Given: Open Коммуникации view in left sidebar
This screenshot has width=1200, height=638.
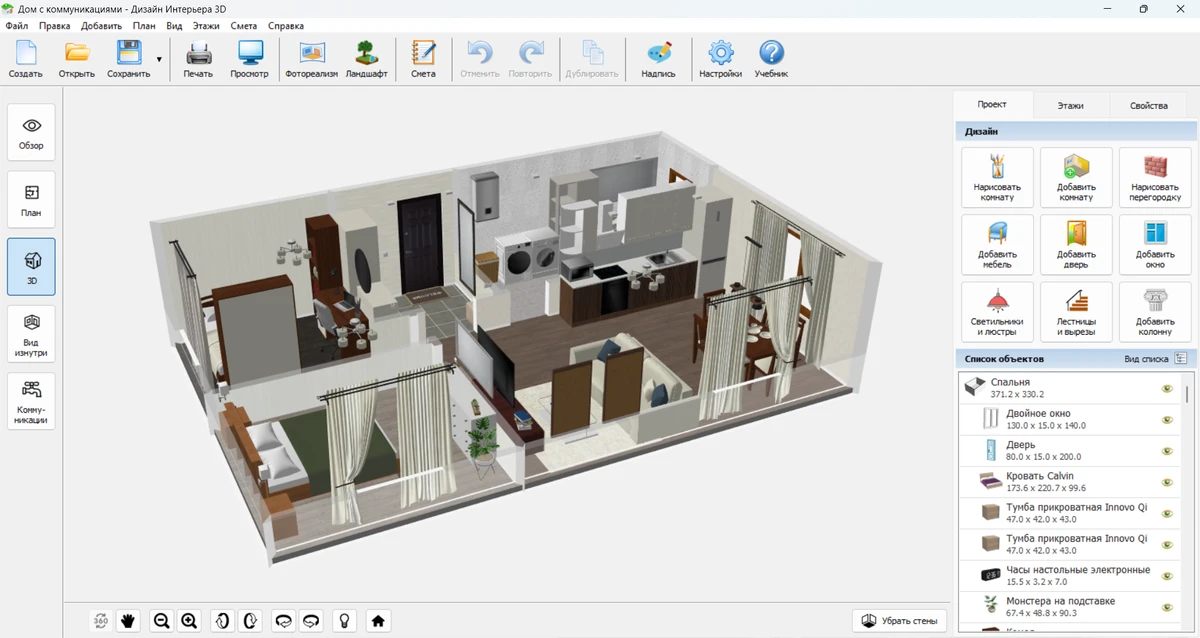Looking at the screenshot, I should point(31,401).
